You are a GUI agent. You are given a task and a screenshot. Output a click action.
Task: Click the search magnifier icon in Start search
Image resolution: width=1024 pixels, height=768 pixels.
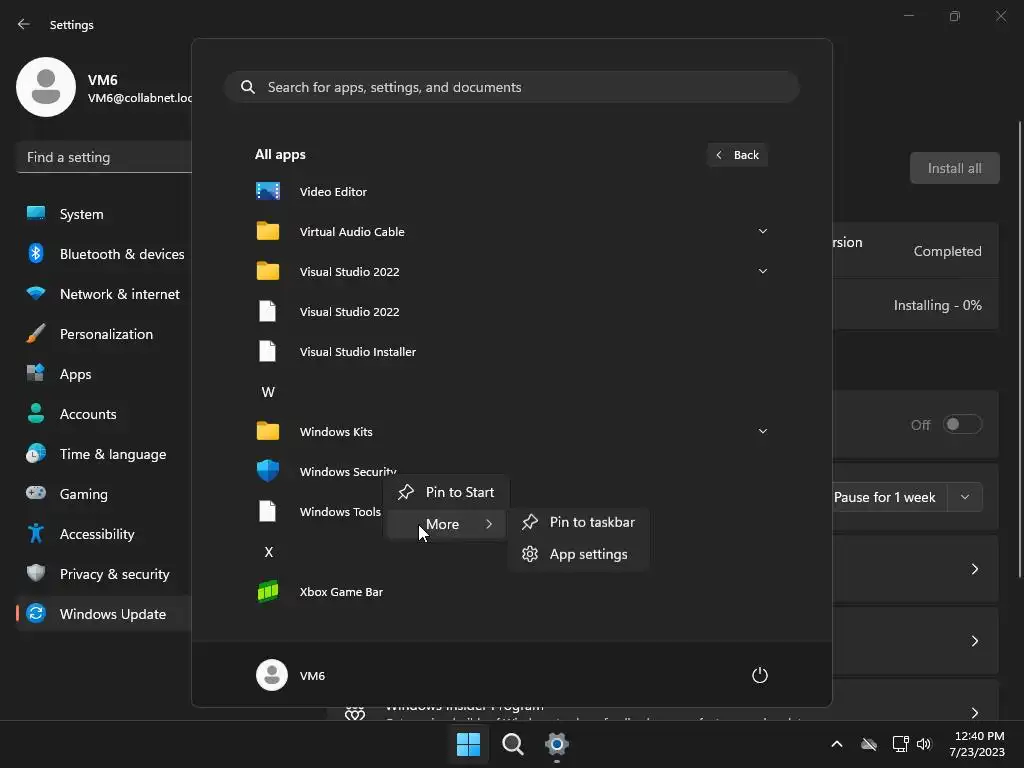pyautogui.click(x=248, y=87)
